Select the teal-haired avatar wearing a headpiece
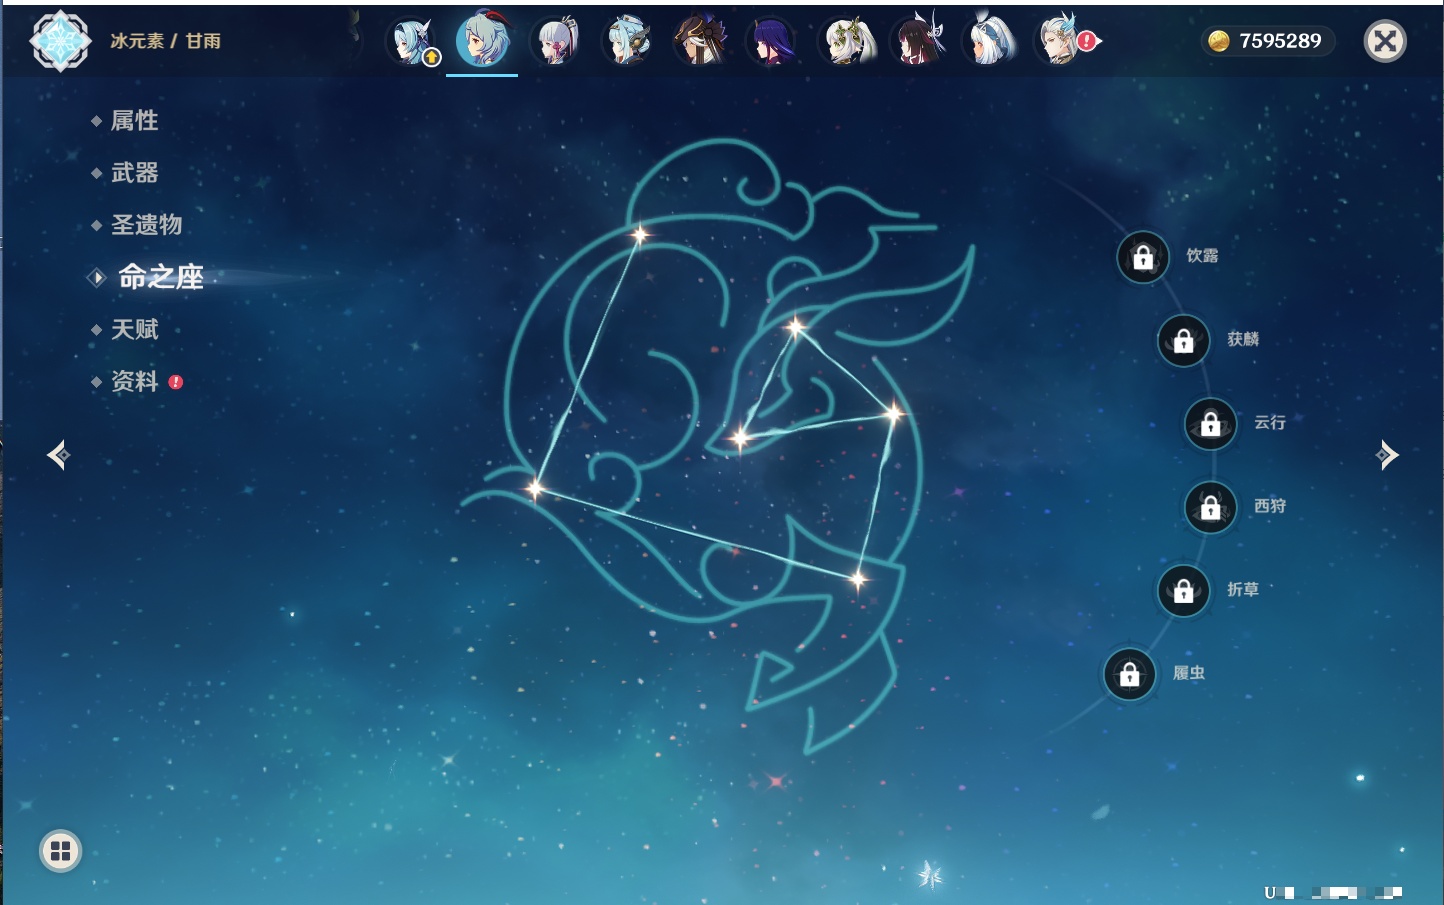This screenshot has height=905, width=1444. 628,42
